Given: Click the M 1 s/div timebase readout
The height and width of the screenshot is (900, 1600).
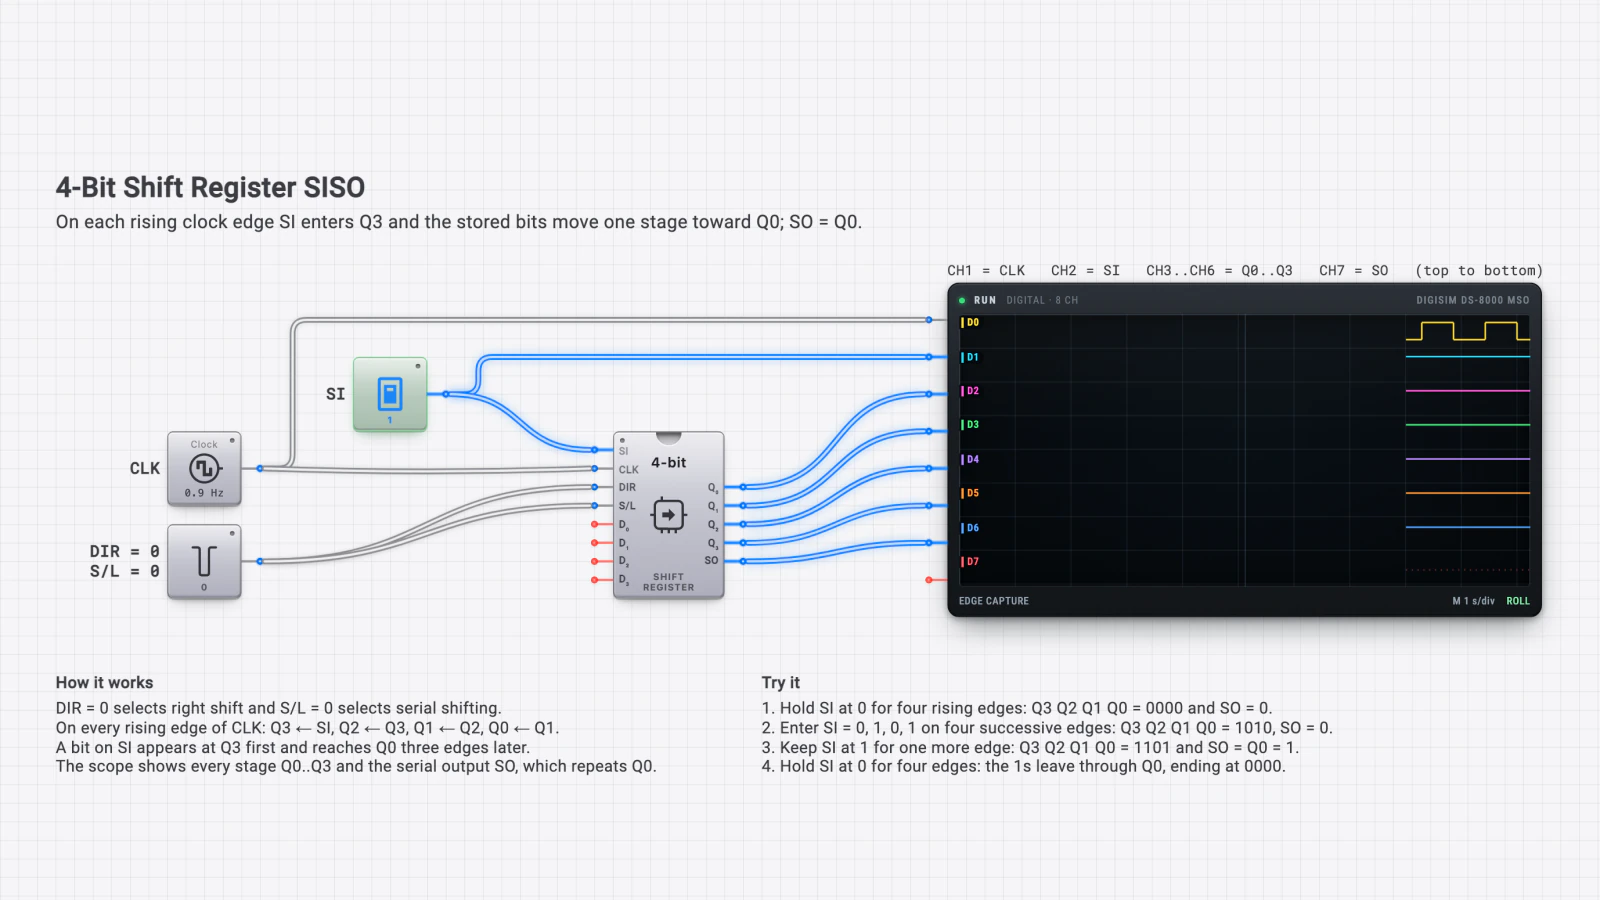Looking at the screenshot, I should (1474, 601).
